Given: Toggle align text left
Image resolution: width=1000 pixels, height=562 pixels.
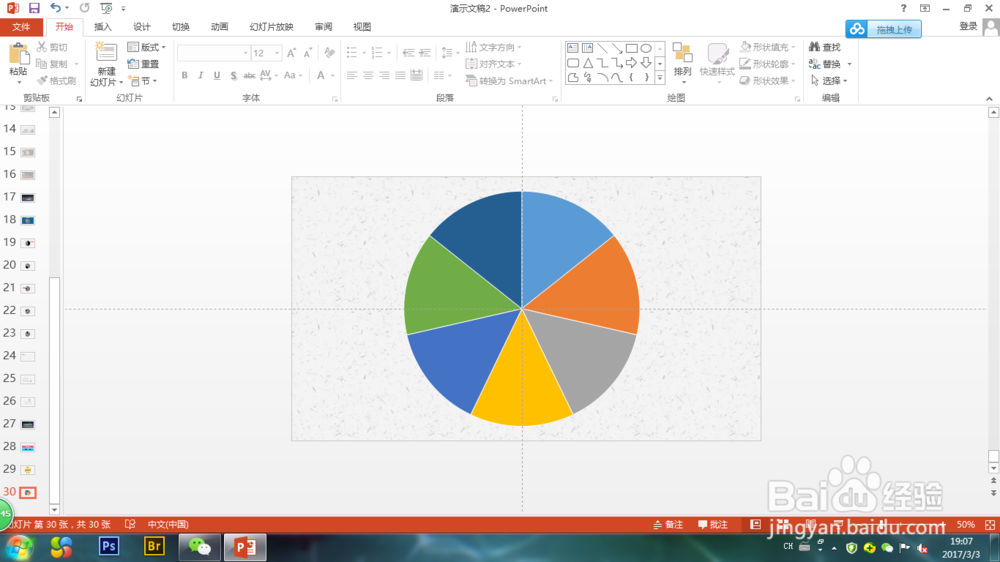Looking at the screenshot, I should click(x=352, y=75).
